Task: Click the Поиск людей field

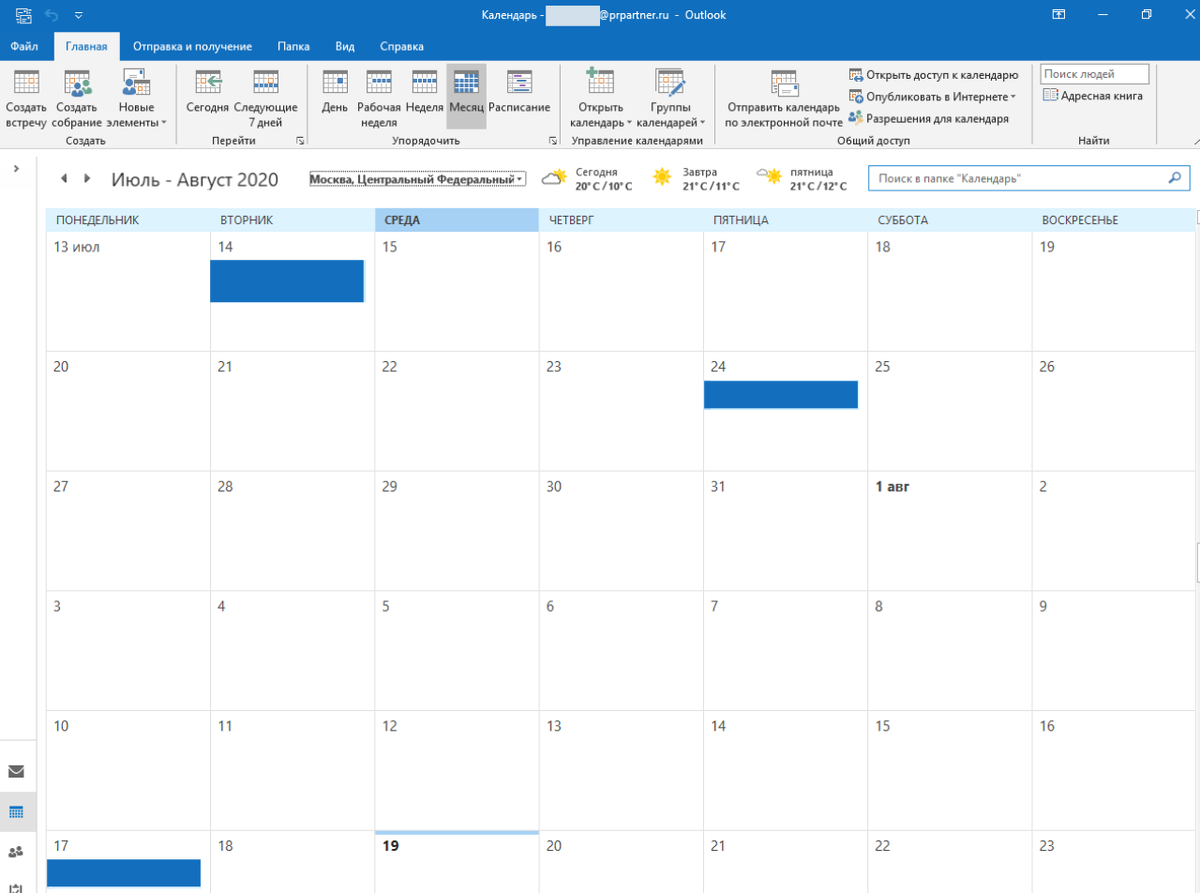Action: click(1094, 74)
